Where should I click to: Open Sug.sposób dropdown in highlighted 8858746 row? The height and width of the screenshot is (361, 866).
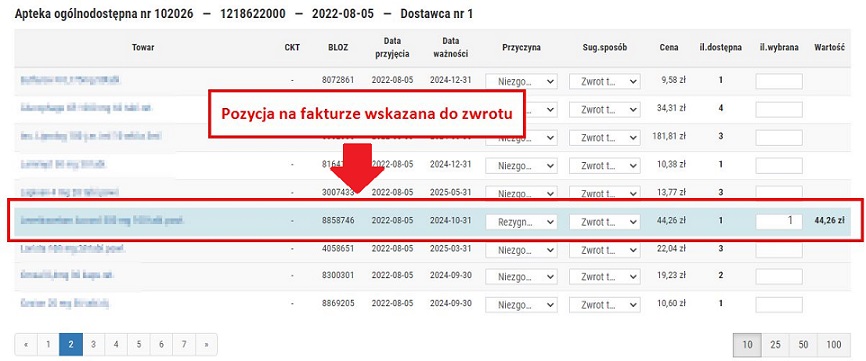tap(605, 221)
